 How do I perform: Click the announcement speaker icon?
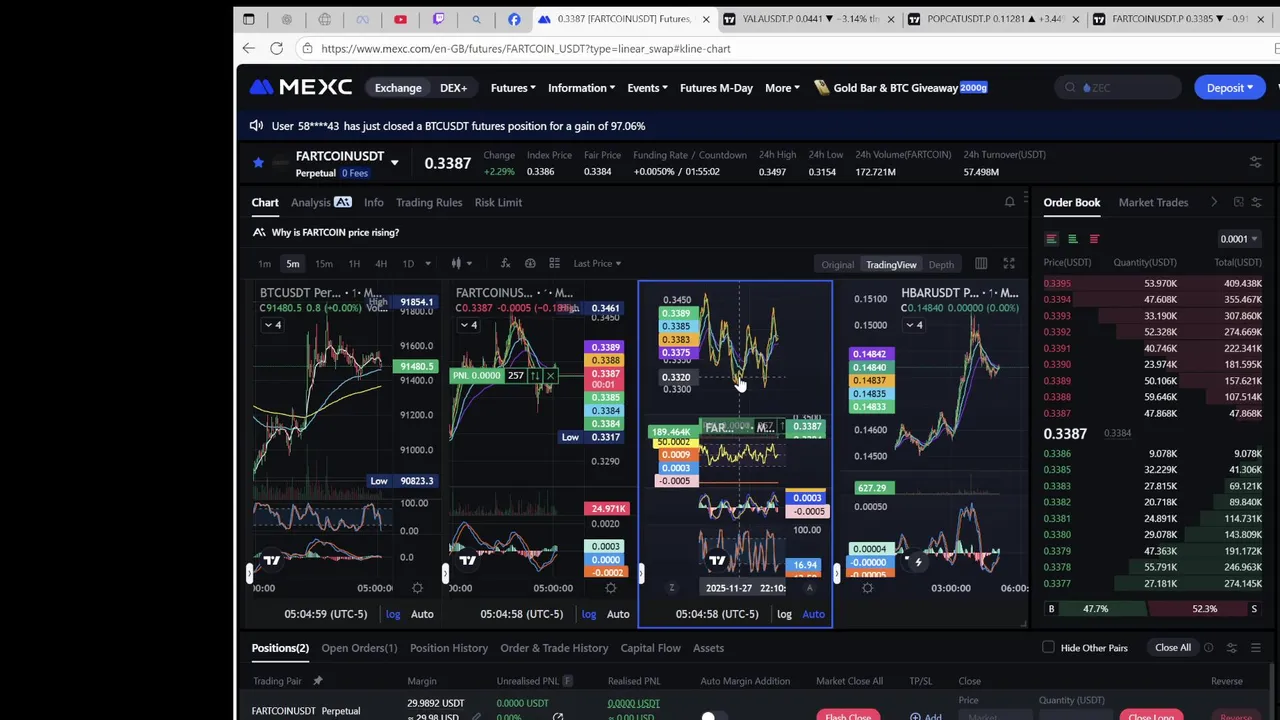(x=256, y=126)
